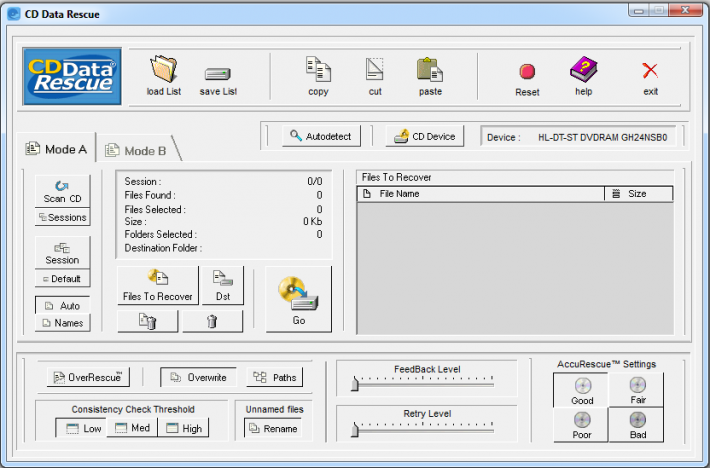Screen dimensions: 710x468
Task: Click the Dst destination button
Action: [223, 285]
